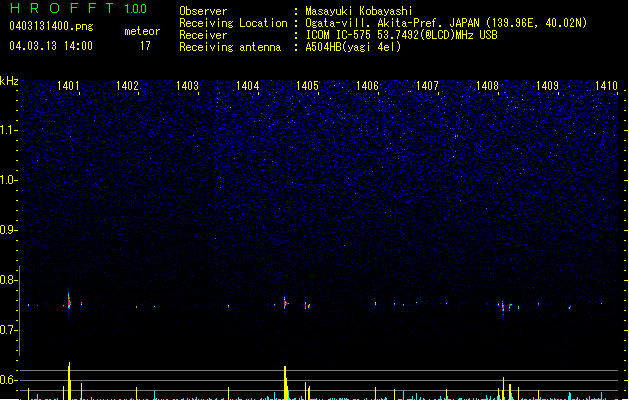Click the 1402 time marker

(128, 86)
